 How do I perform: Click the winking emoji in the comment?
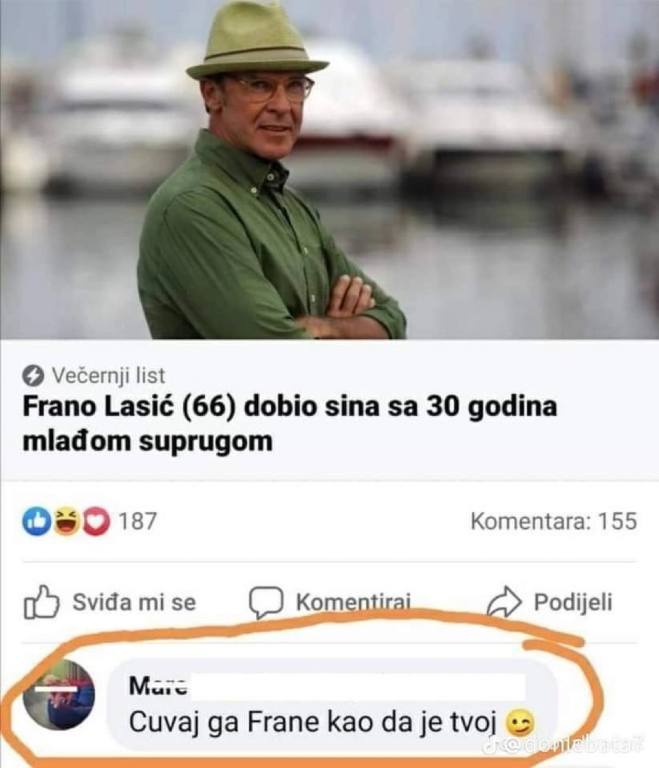click(519, 722)
